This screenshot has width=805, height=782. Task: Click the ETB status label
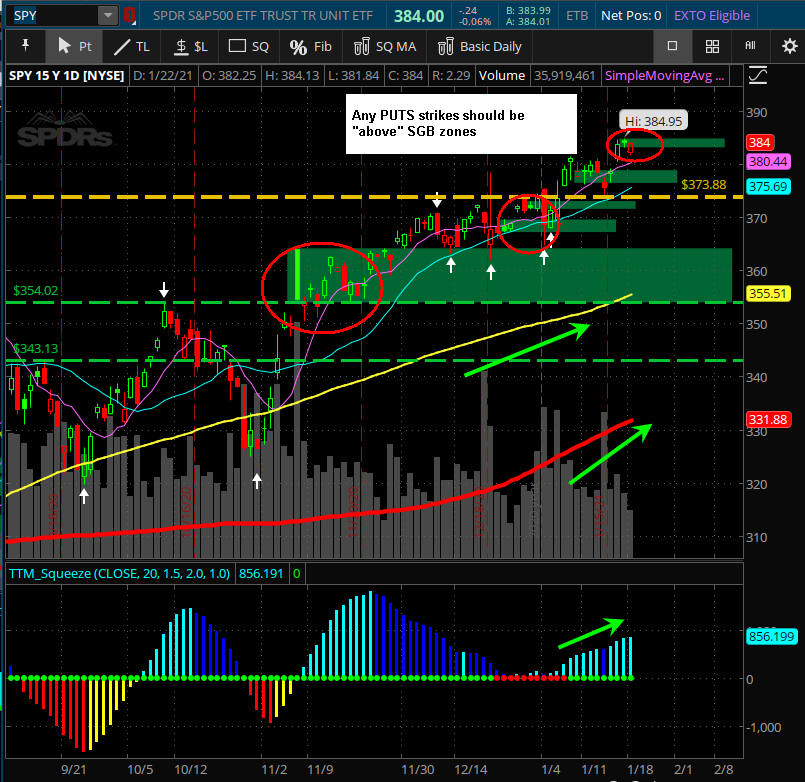coord(576,16)
